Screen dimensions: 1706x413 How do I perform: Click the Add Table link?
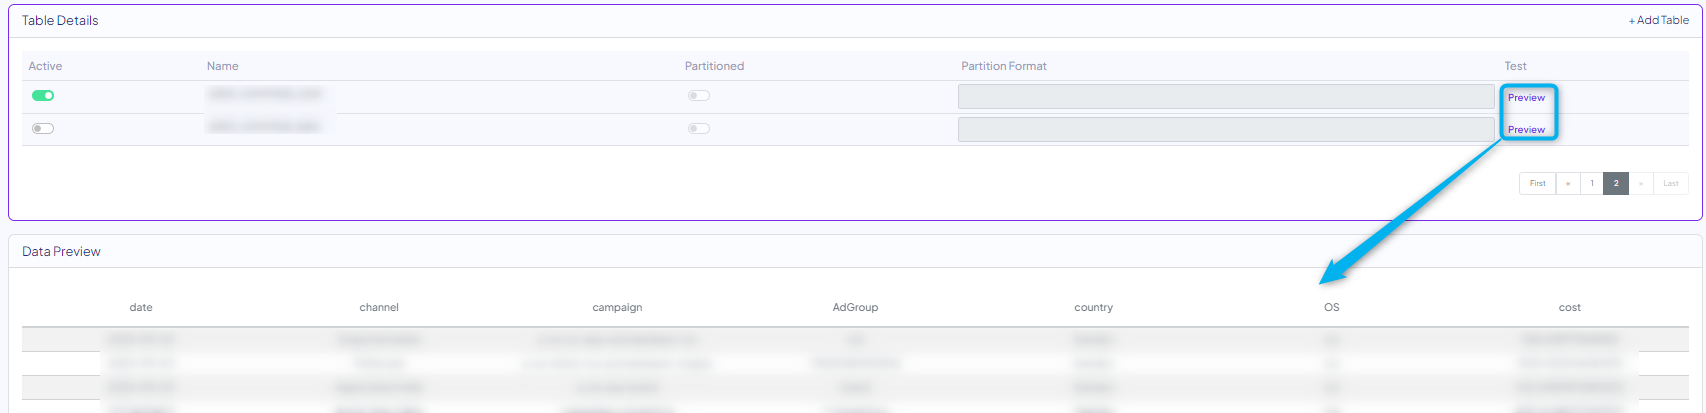coord(1658,20)
